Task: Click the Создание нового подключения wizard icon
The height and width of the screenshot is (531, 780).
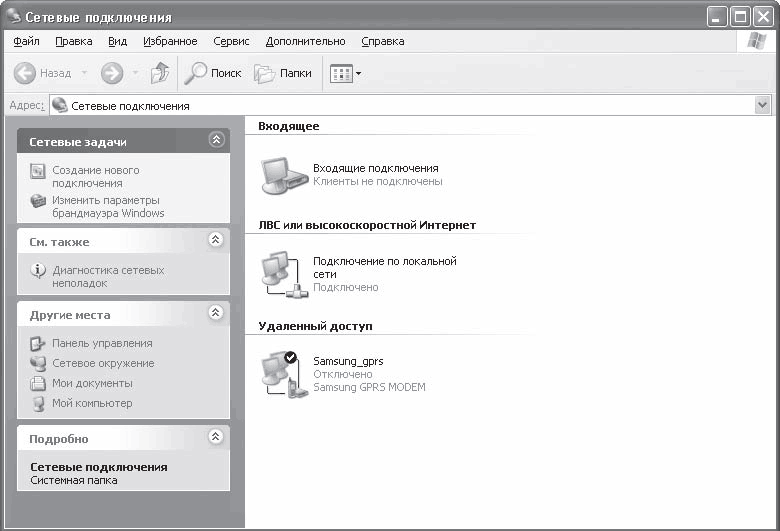Action: [38, 171]
